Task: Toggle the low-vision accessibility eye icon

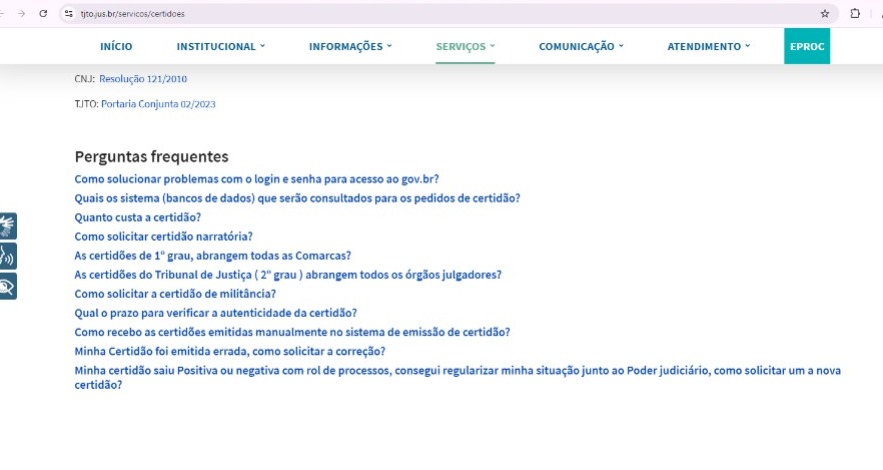Action: pos(8,286)
